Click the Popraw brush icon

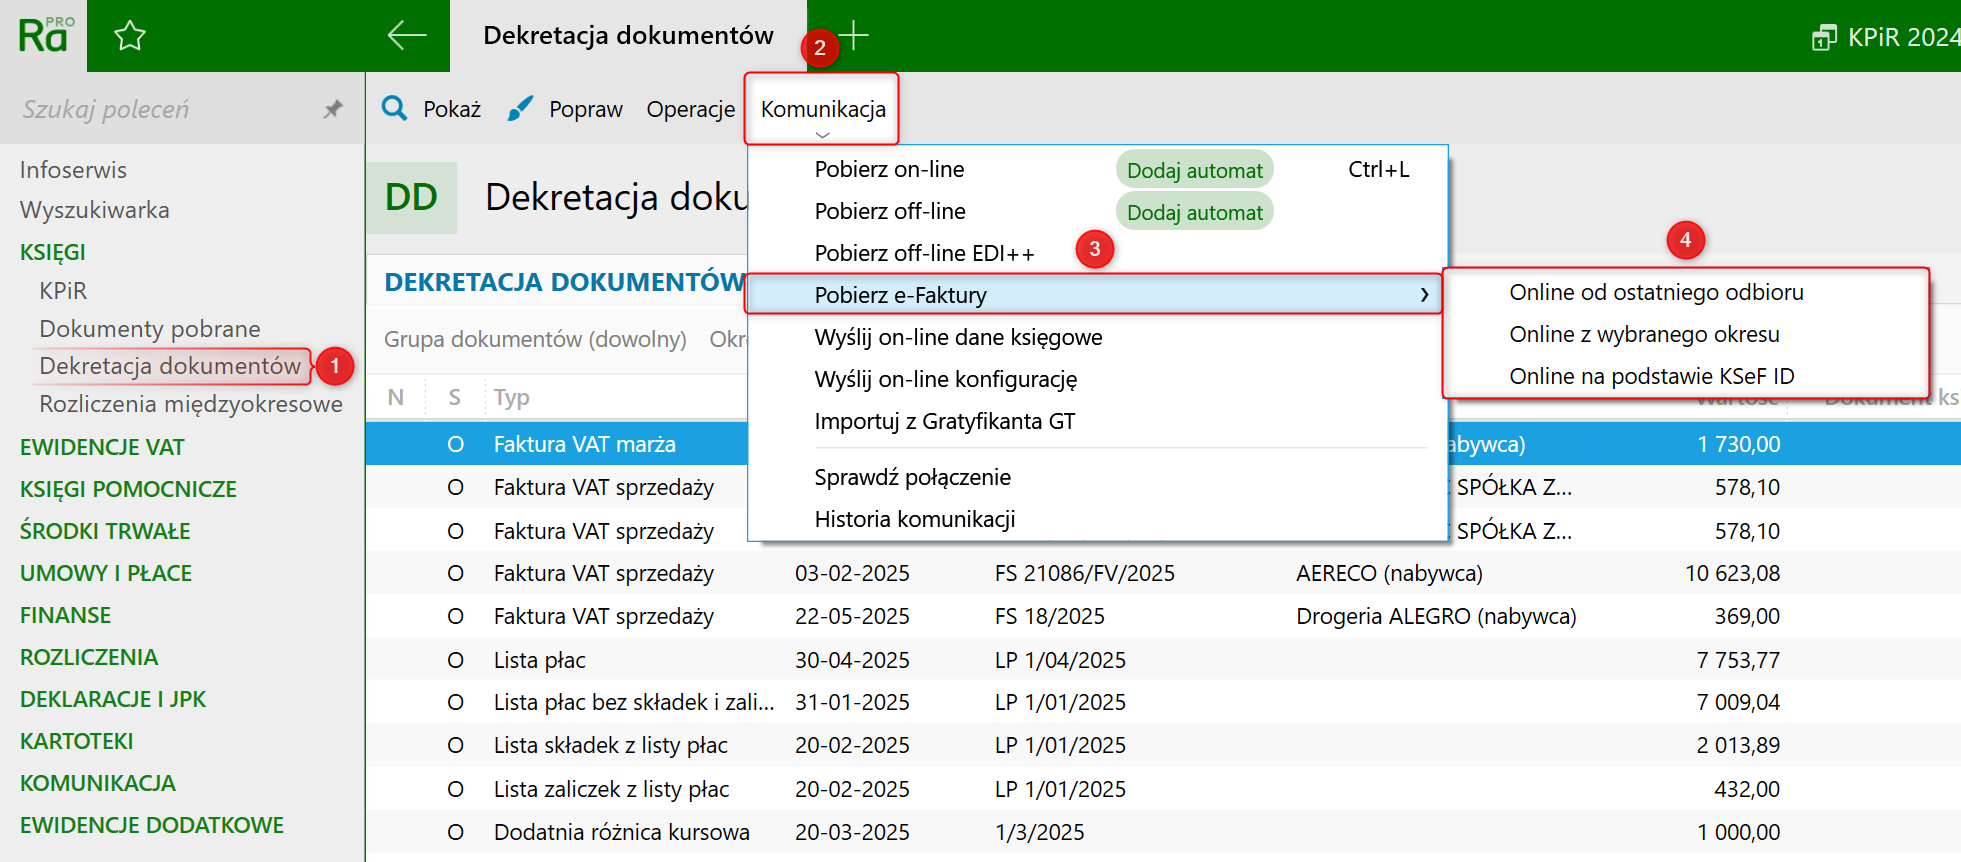point(520,108)
